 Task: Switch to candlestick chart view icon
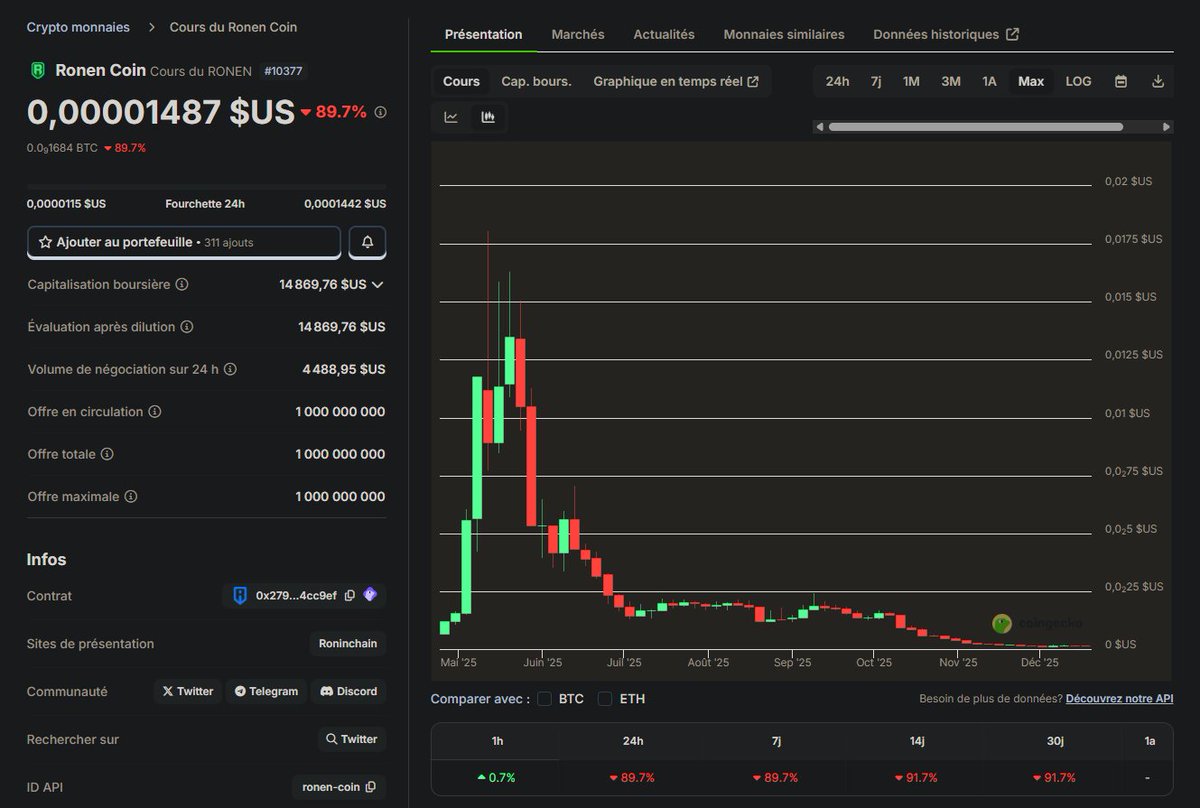(x=488, y=117)
